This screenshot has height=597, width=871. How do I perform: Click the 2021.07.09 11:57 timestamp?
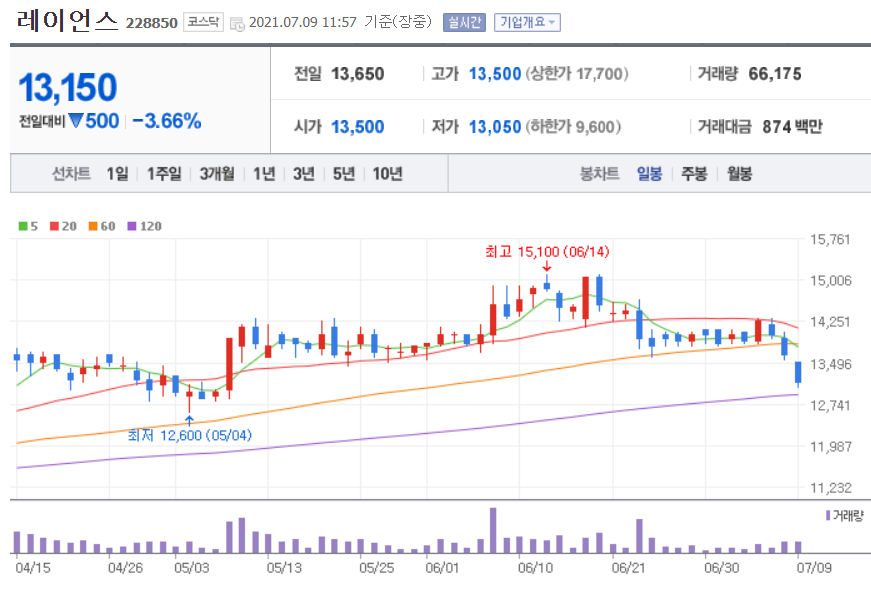(x=303, y=22)
